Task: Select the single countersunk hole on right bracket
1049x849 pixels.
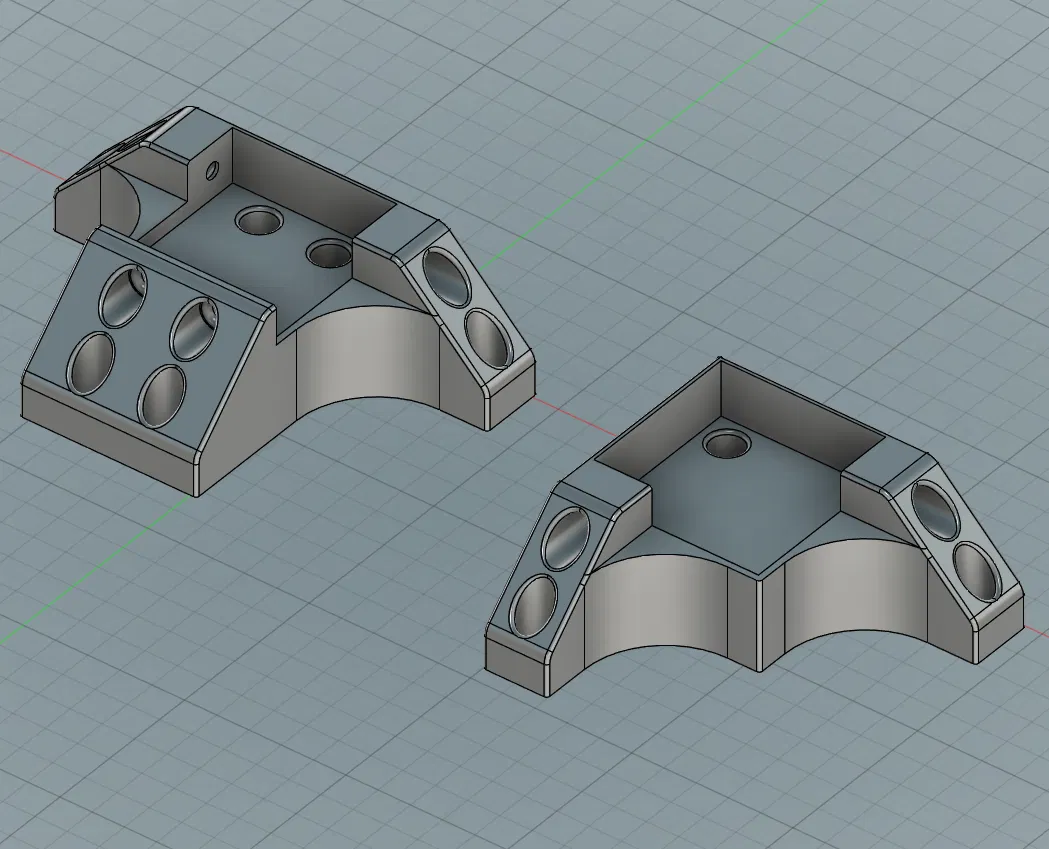Action: pos(727,442)
